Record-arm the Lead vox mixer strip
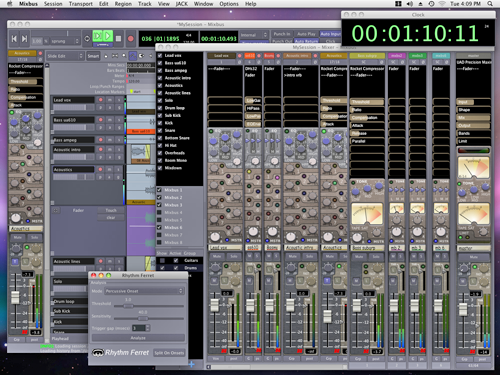Viewport: 500px width, 375px height. click(x=239, y=56)
